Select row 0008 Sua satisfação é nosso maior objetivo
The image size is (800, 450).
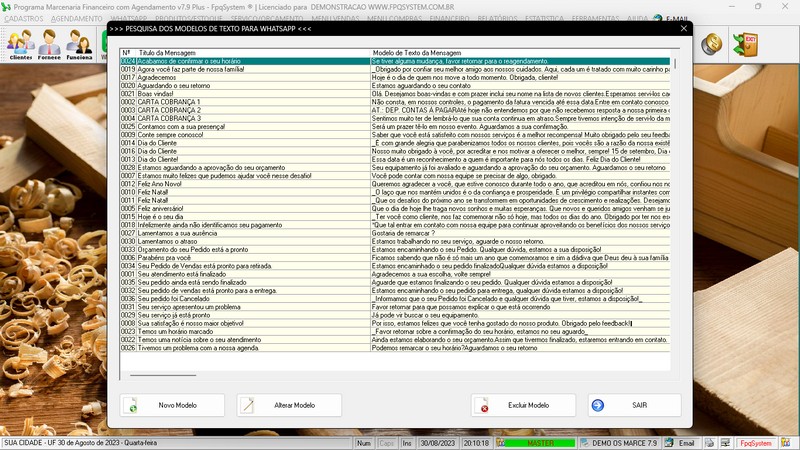pos(395,323)
